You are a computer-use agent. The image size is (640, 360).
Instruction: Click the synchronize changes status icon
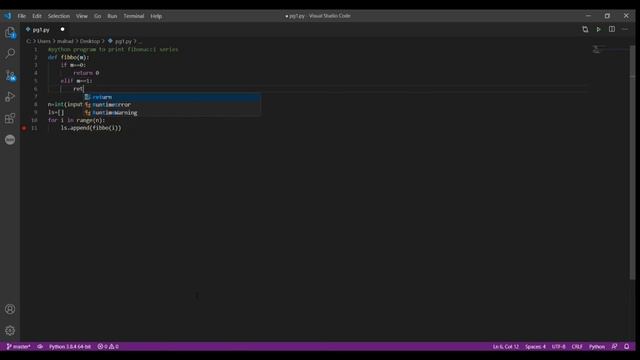(x=40, y=347)
